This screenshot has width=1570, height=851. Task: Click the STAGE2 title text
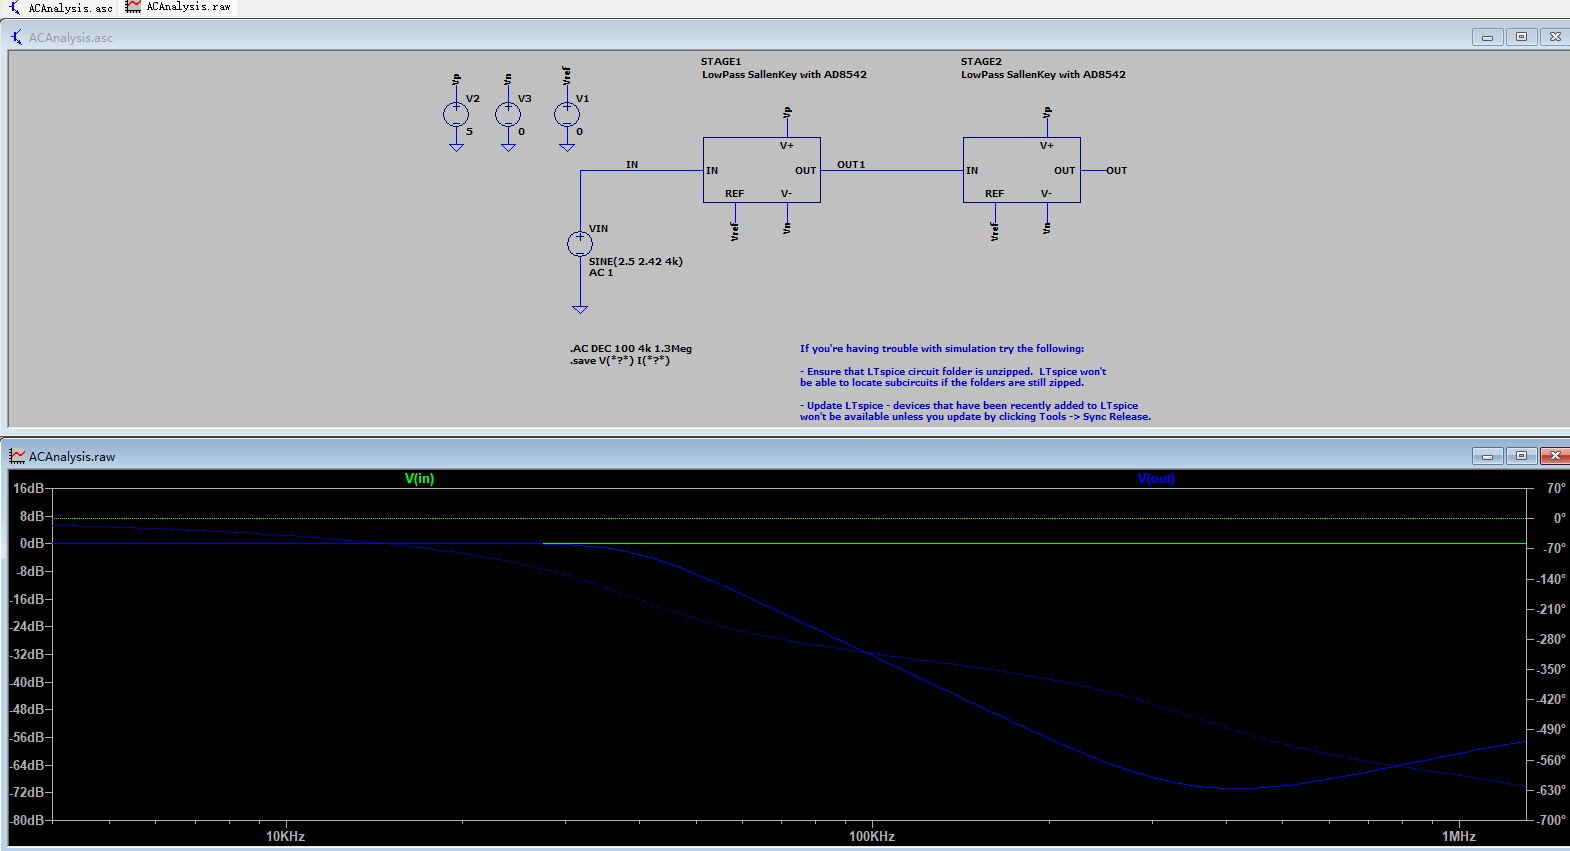click(x=981, y=62)
